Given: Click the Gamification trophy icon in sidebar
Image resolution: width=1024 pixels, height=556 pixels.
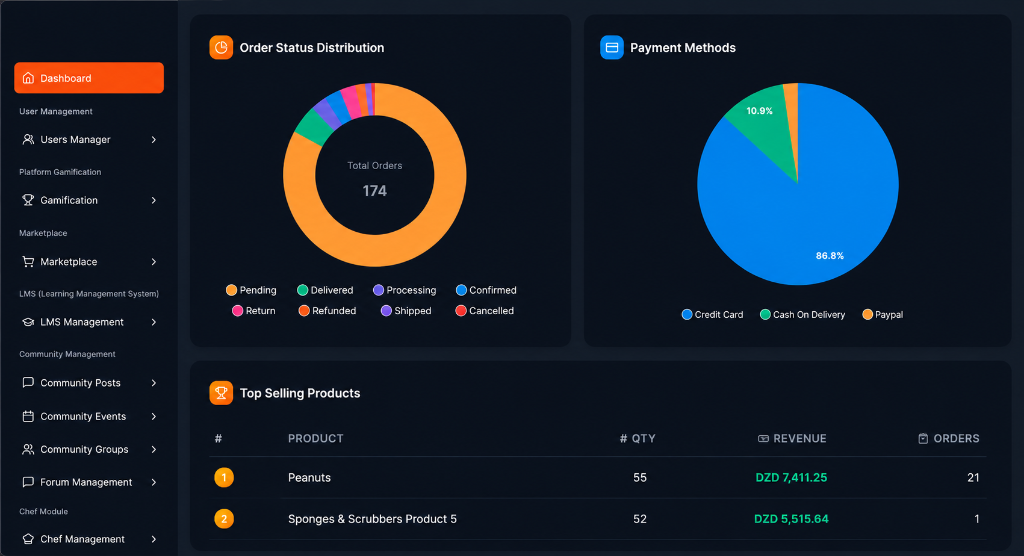Looking at the screenshot, I should [x=28, y=200].
